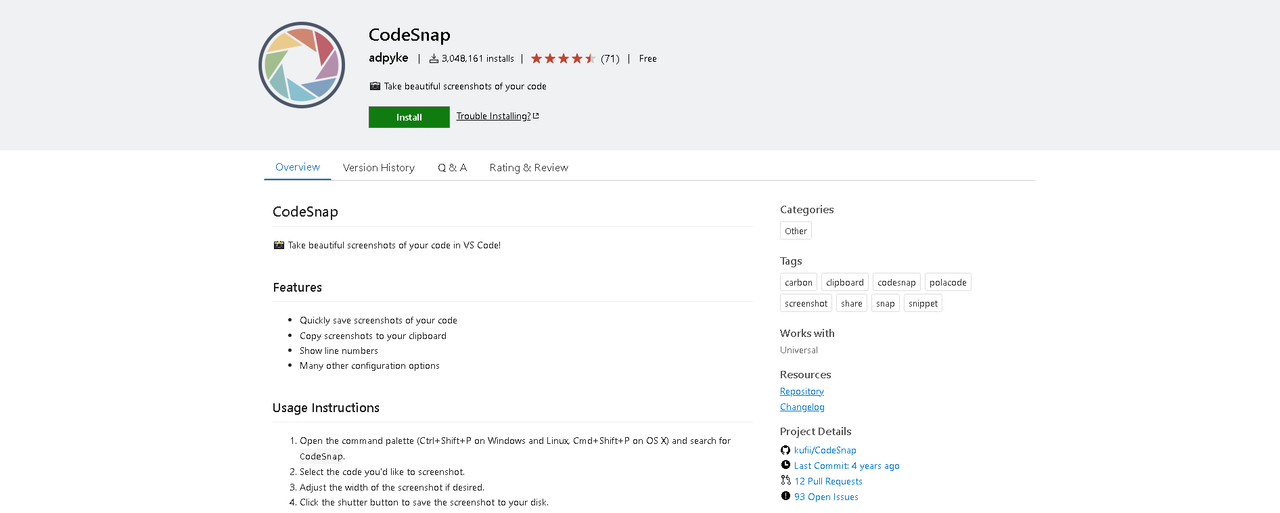Select the clipboard tag

[x=845, y=282]
